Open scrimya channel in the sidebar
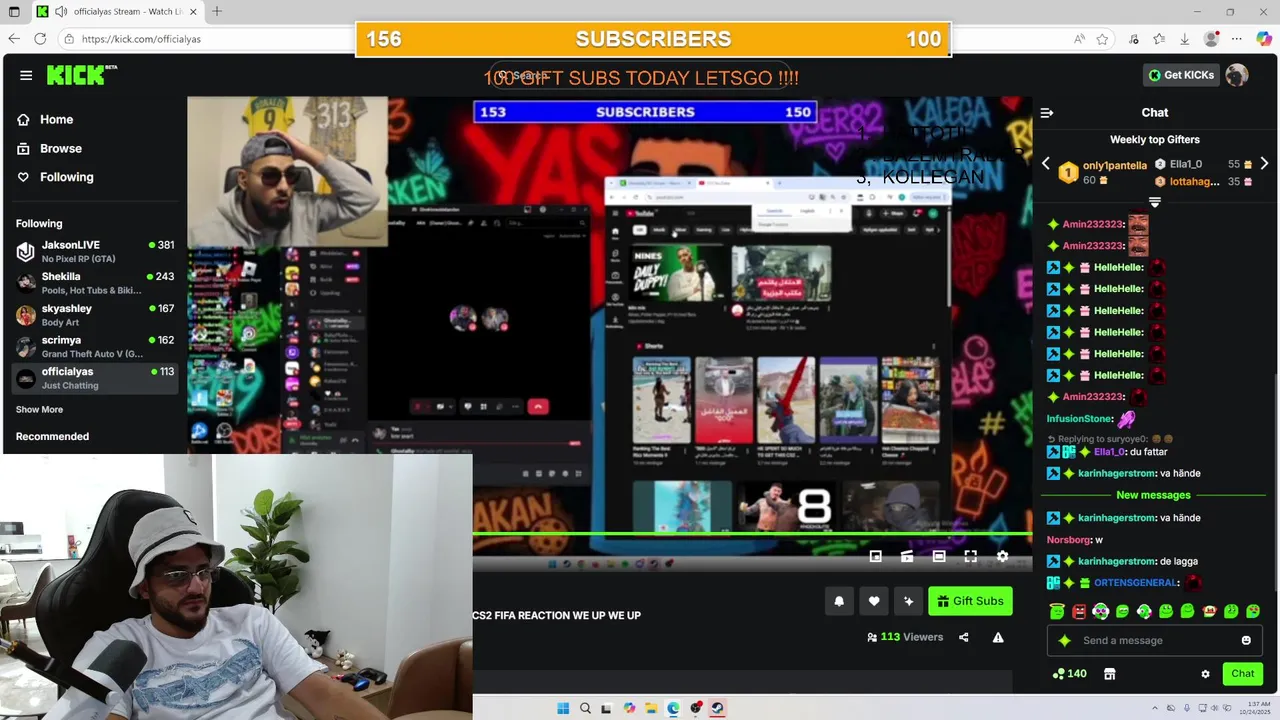 (x=95, y=347)
